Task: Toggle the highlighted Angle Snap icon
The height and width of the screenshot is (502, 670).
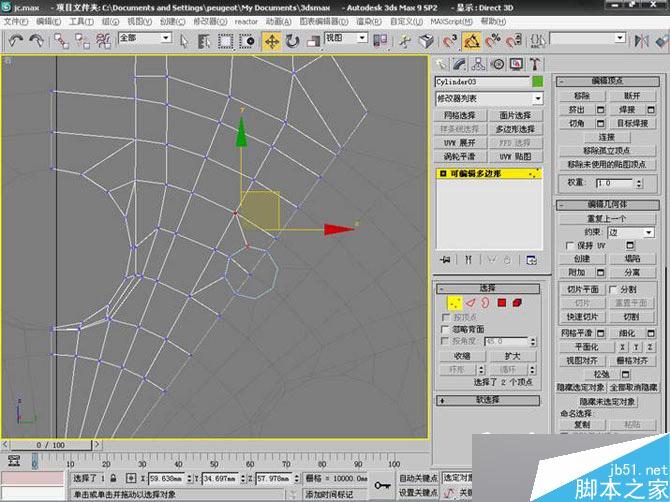Action: (x=471, y=41)
